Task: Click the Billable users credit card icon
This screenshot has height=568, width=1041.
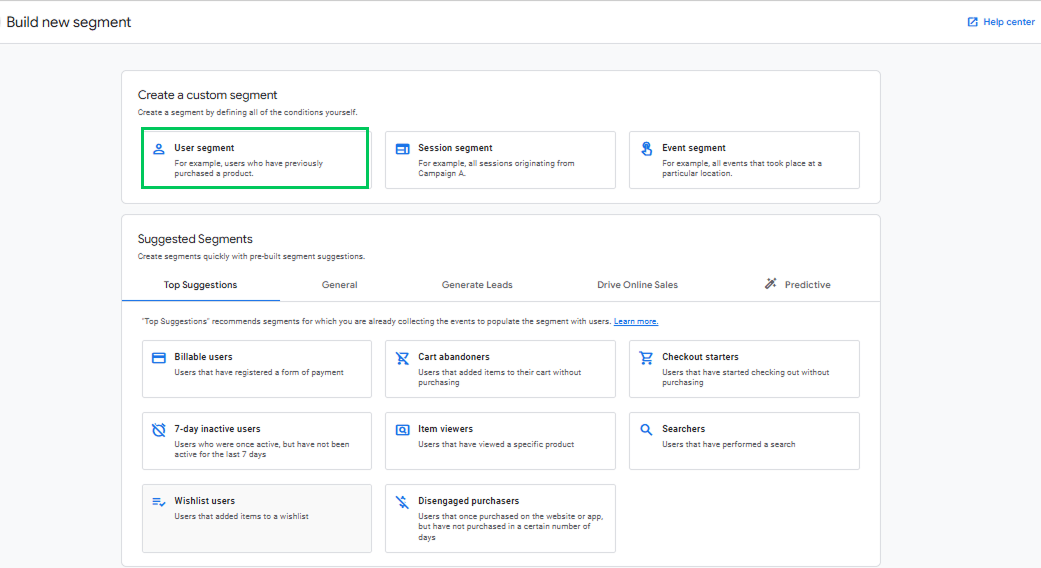Action: (158, 358)
